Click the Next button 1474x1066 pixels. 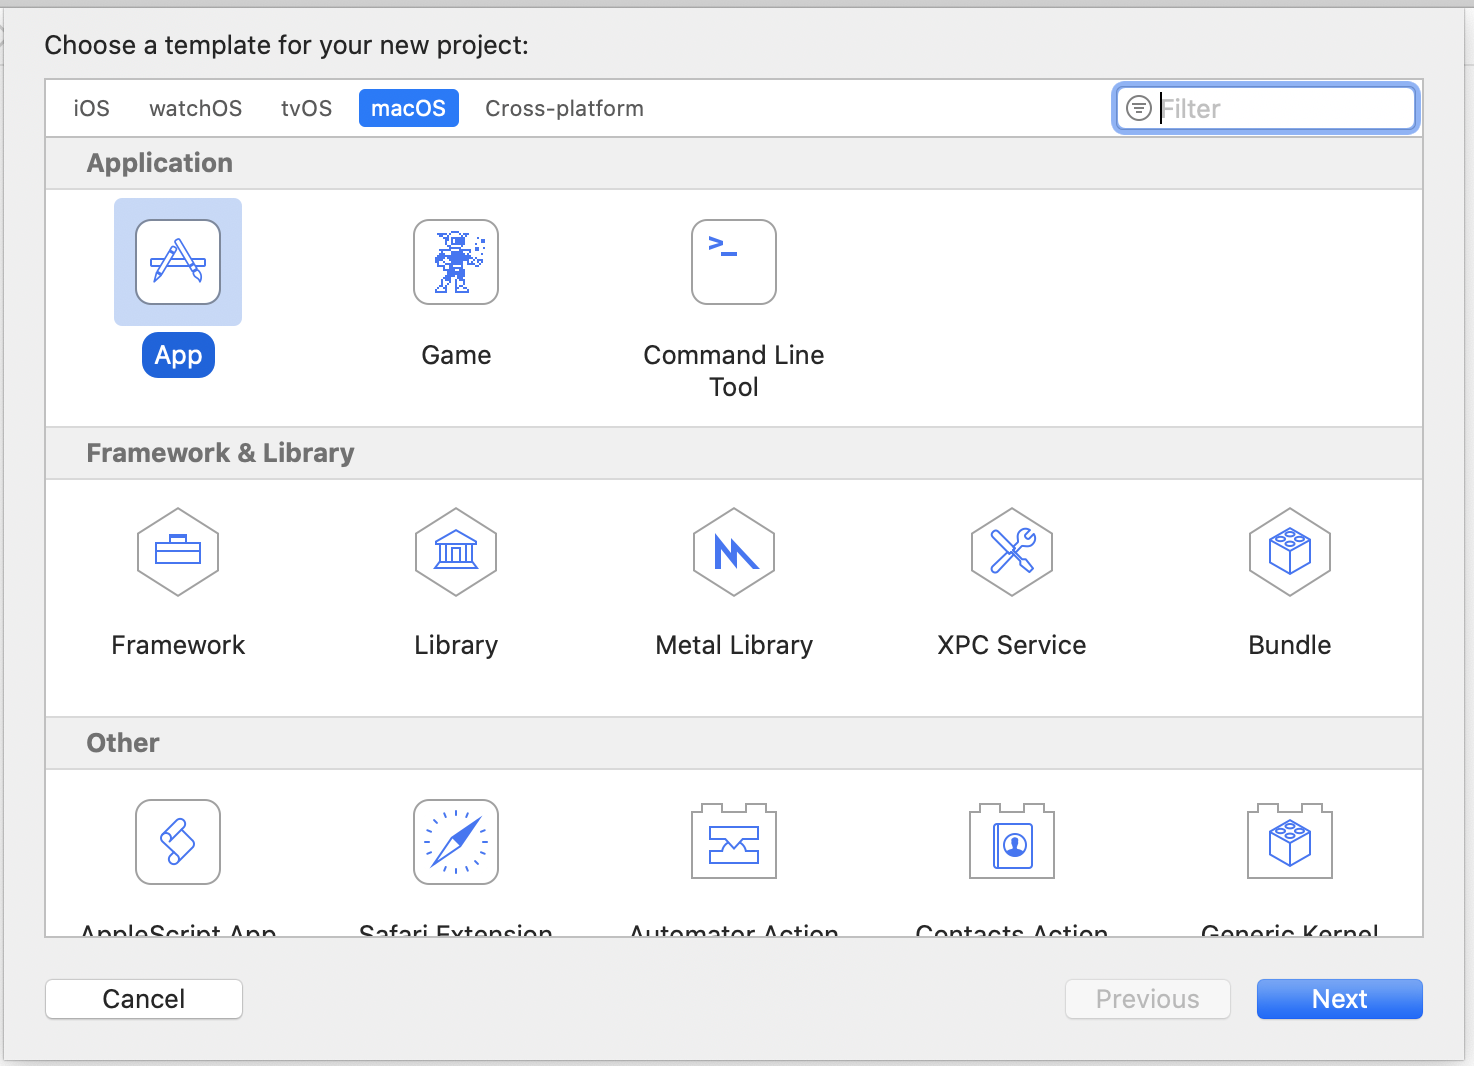[1339, 999]
